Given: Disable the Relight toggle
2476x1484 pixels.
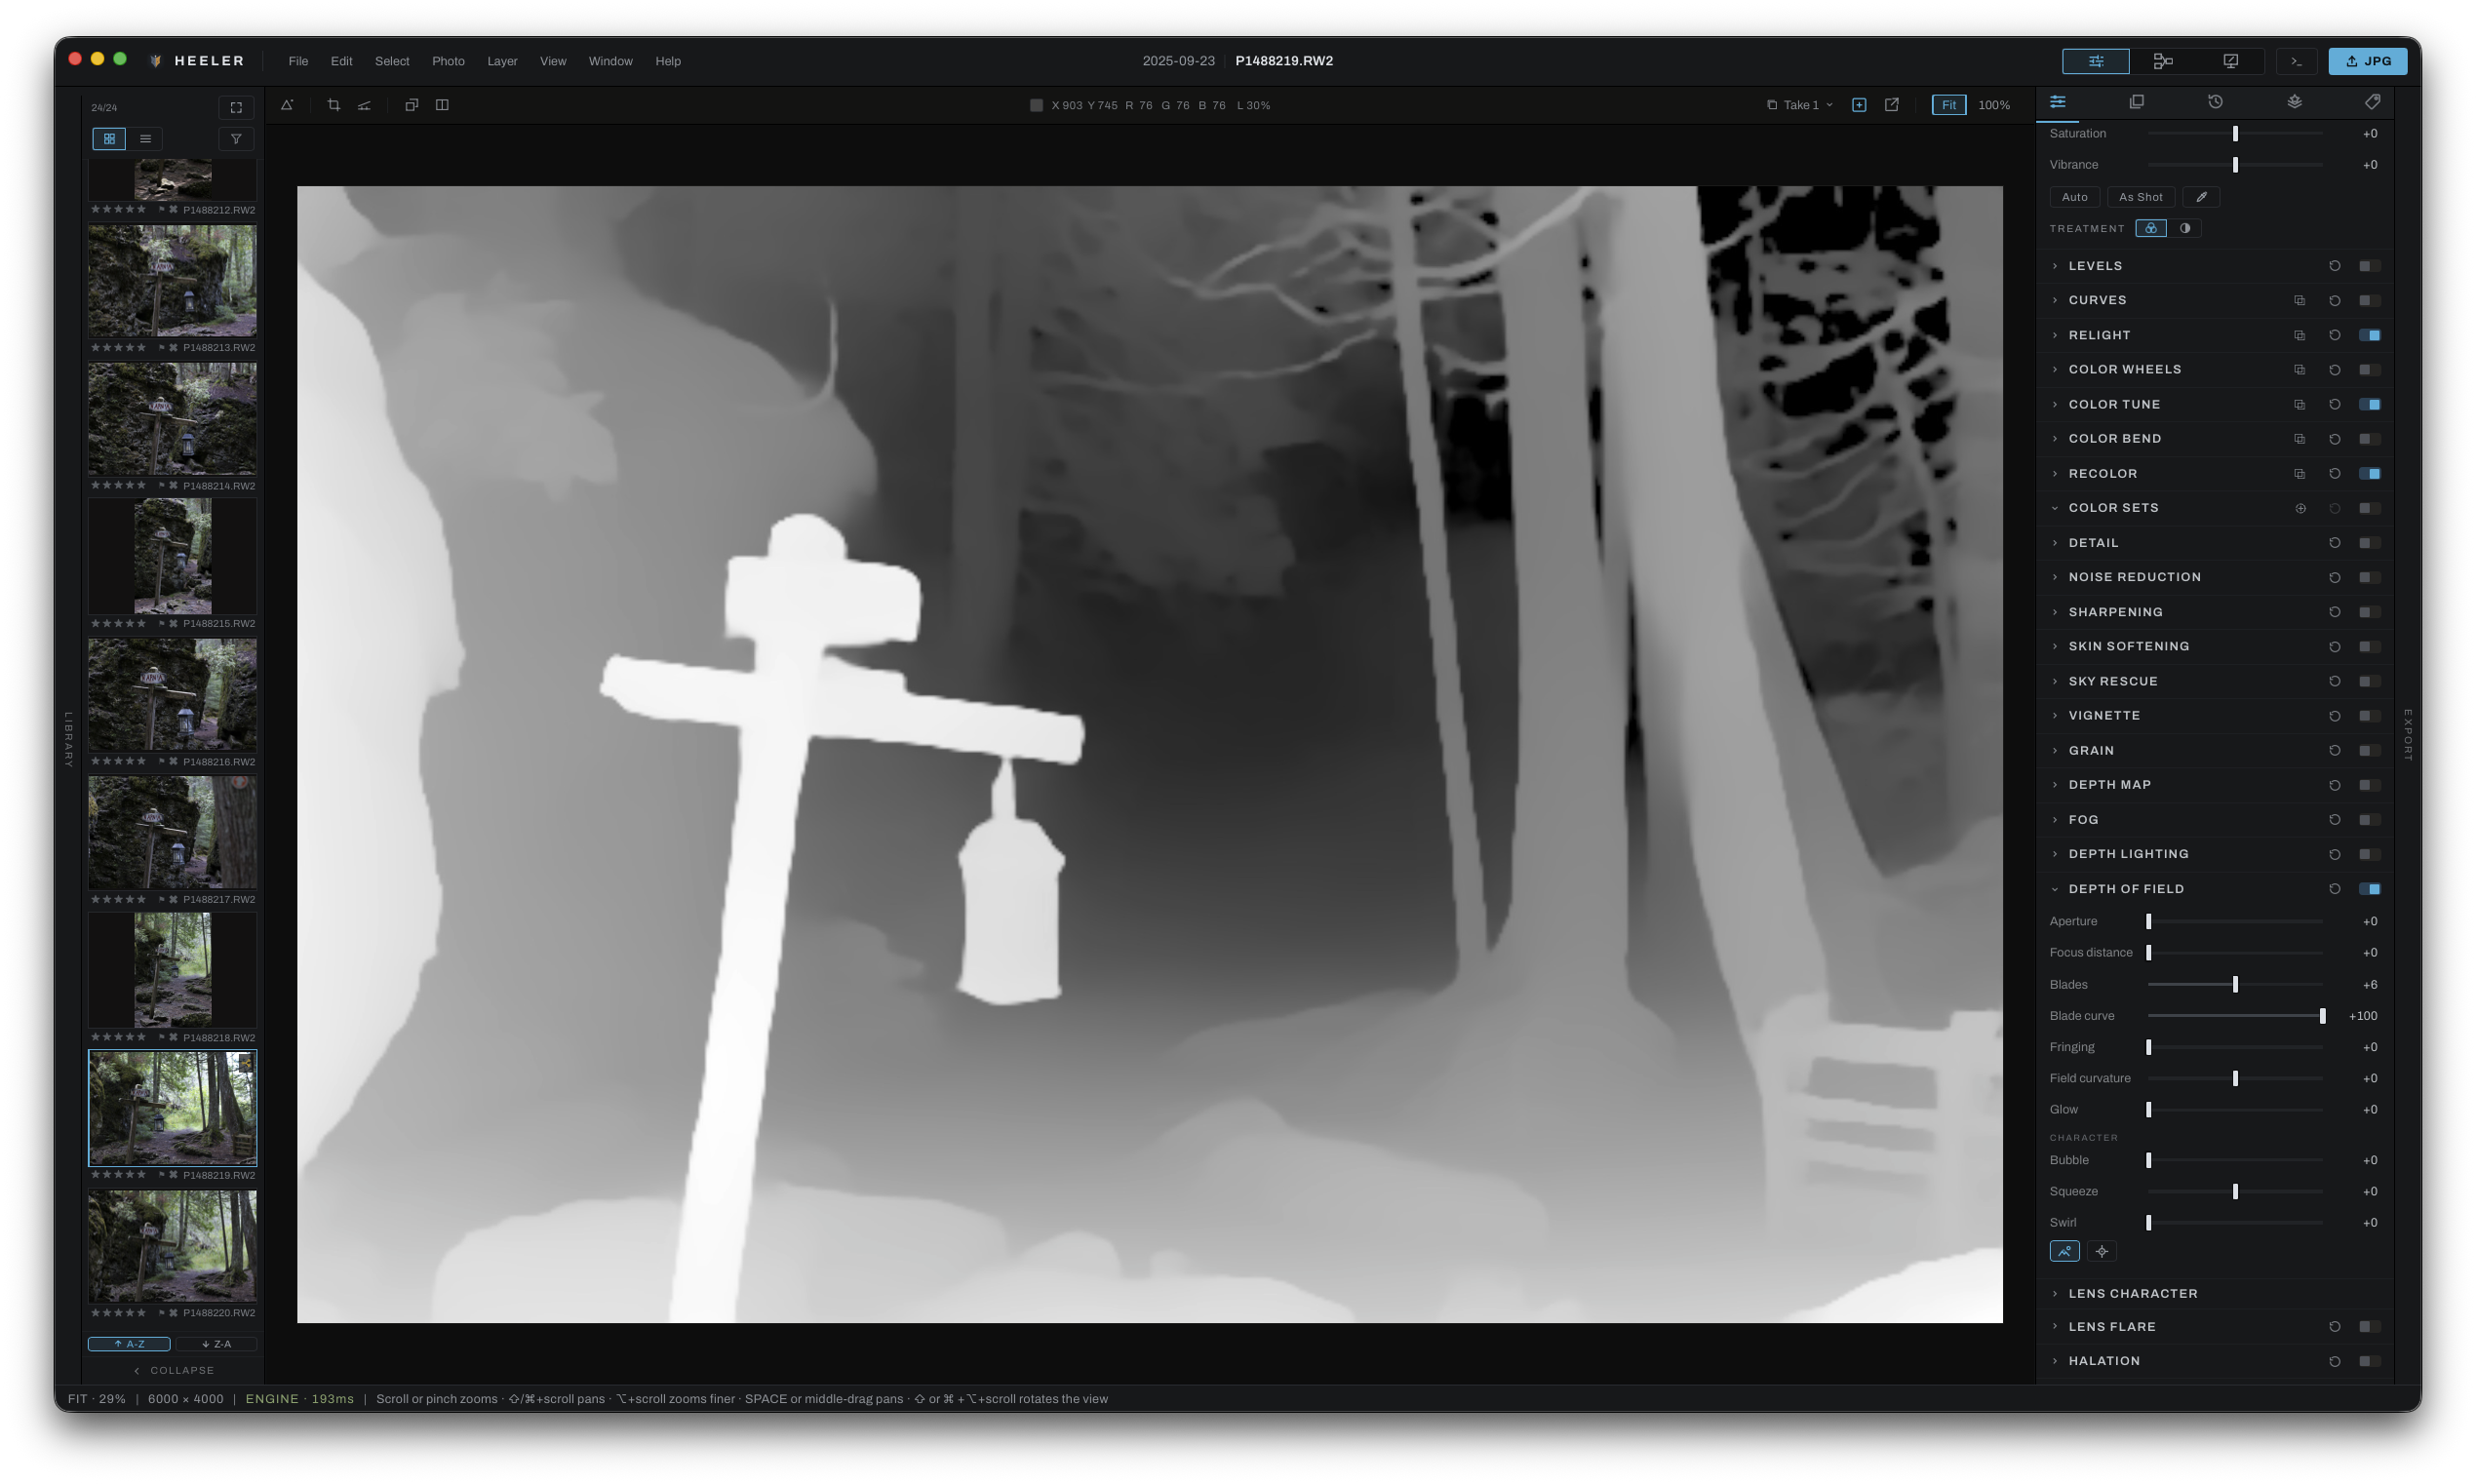Looking at the screenshot, I should coord(2369,335).
